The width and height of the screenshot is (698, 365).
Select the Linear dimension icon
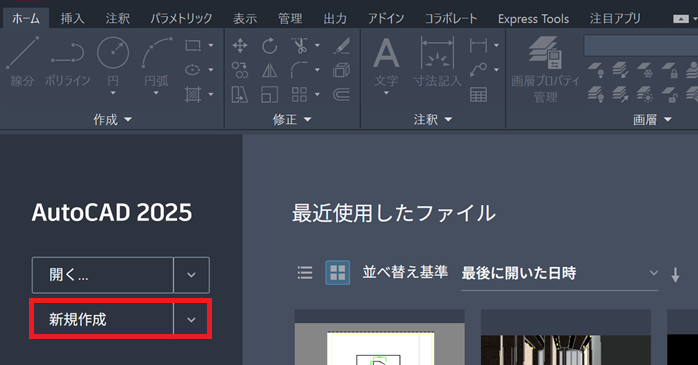click(x=479, y=45)
